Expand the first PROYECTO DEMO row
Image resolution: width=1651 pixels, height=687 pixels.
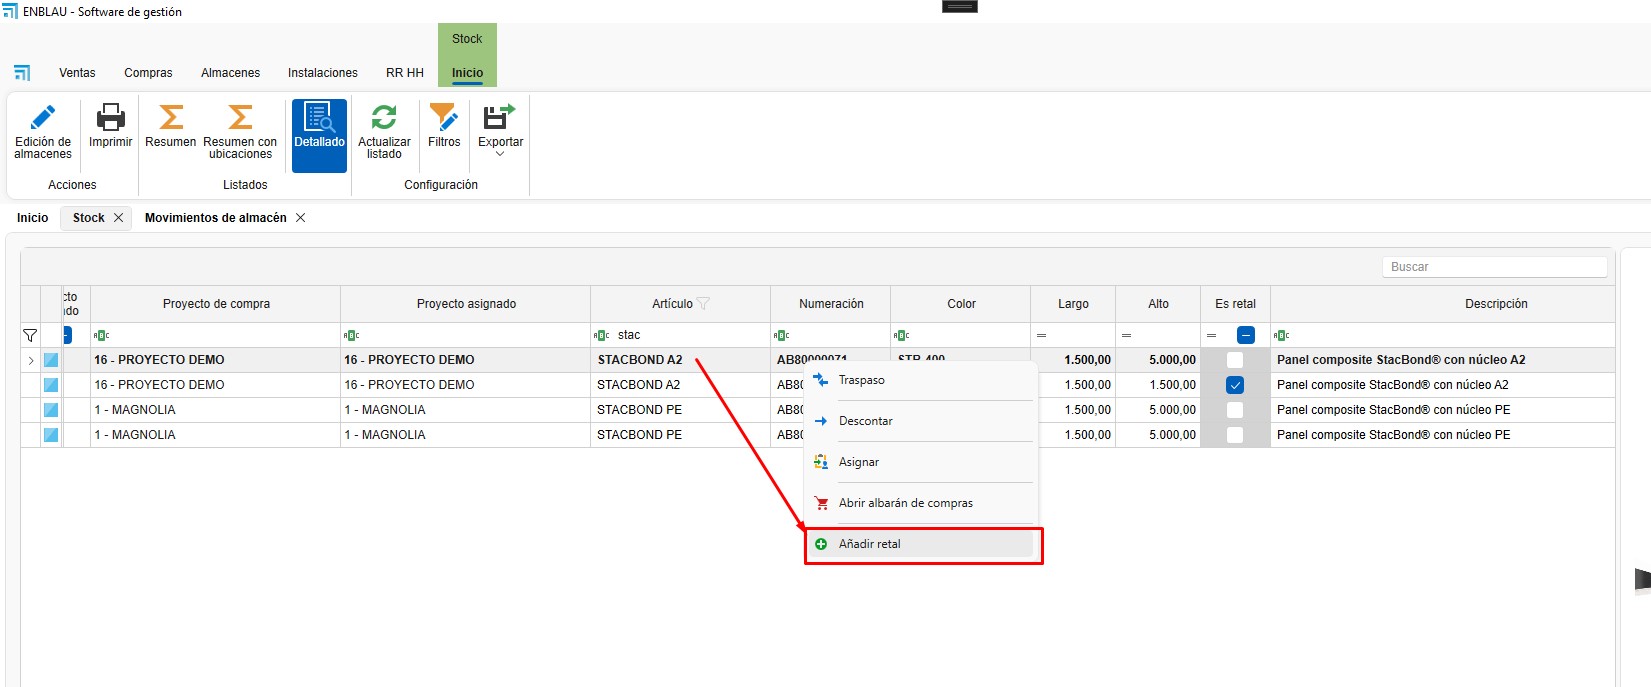pos(30,360)
